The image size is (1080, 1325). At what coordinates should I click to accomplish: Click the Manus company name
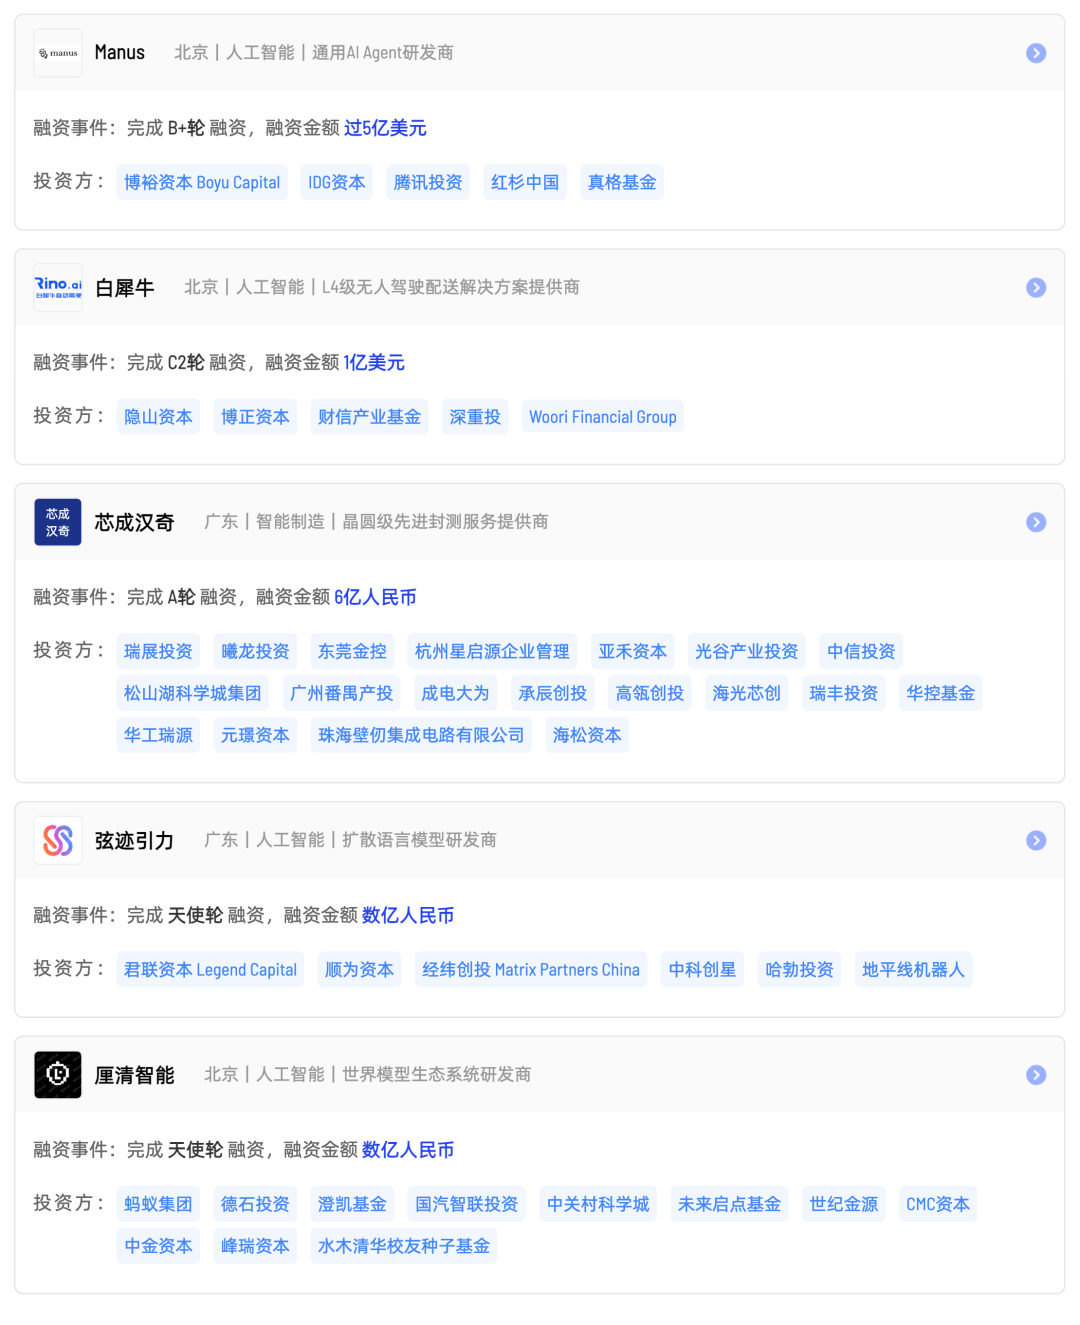pyautogui.click(x=120, y=53)
